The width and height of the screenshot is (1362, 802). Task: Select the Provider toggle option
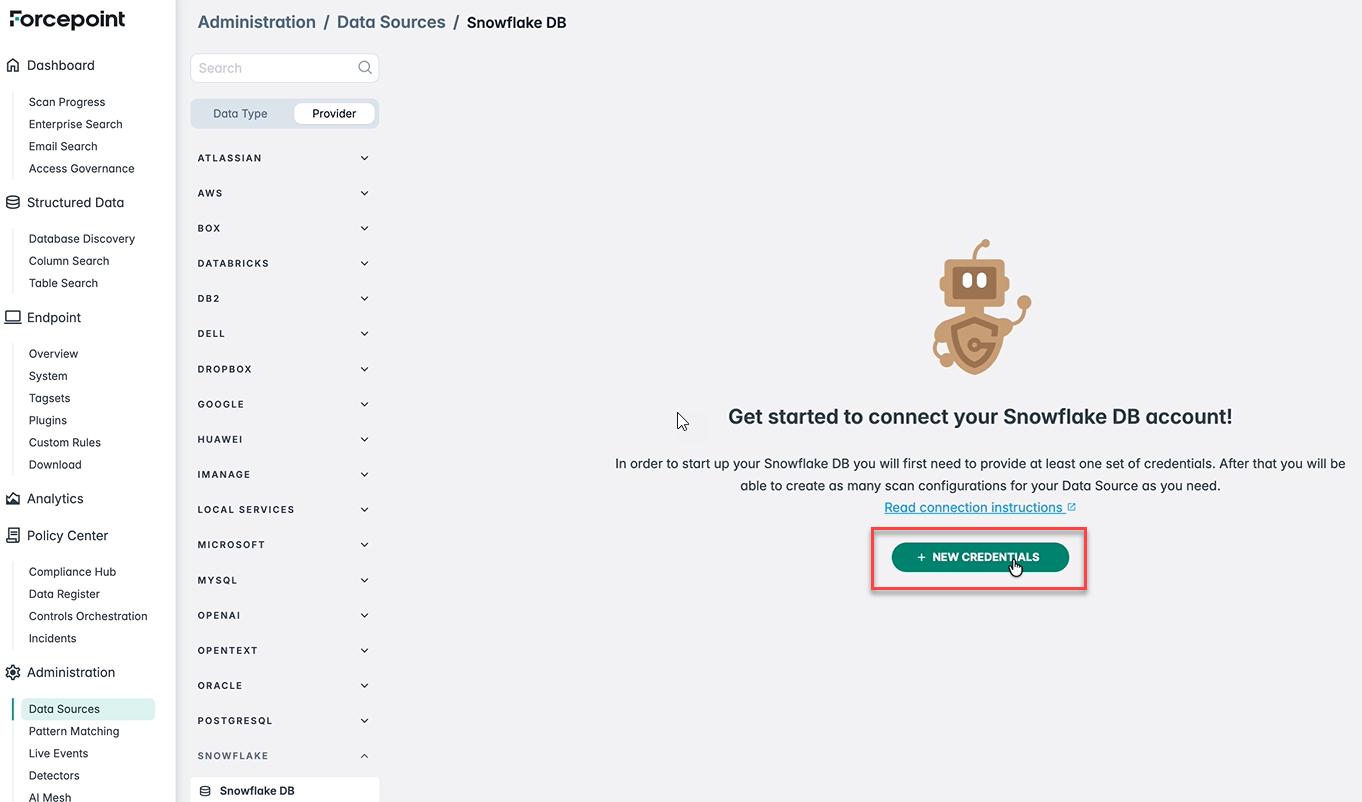(x=334, y=114)
